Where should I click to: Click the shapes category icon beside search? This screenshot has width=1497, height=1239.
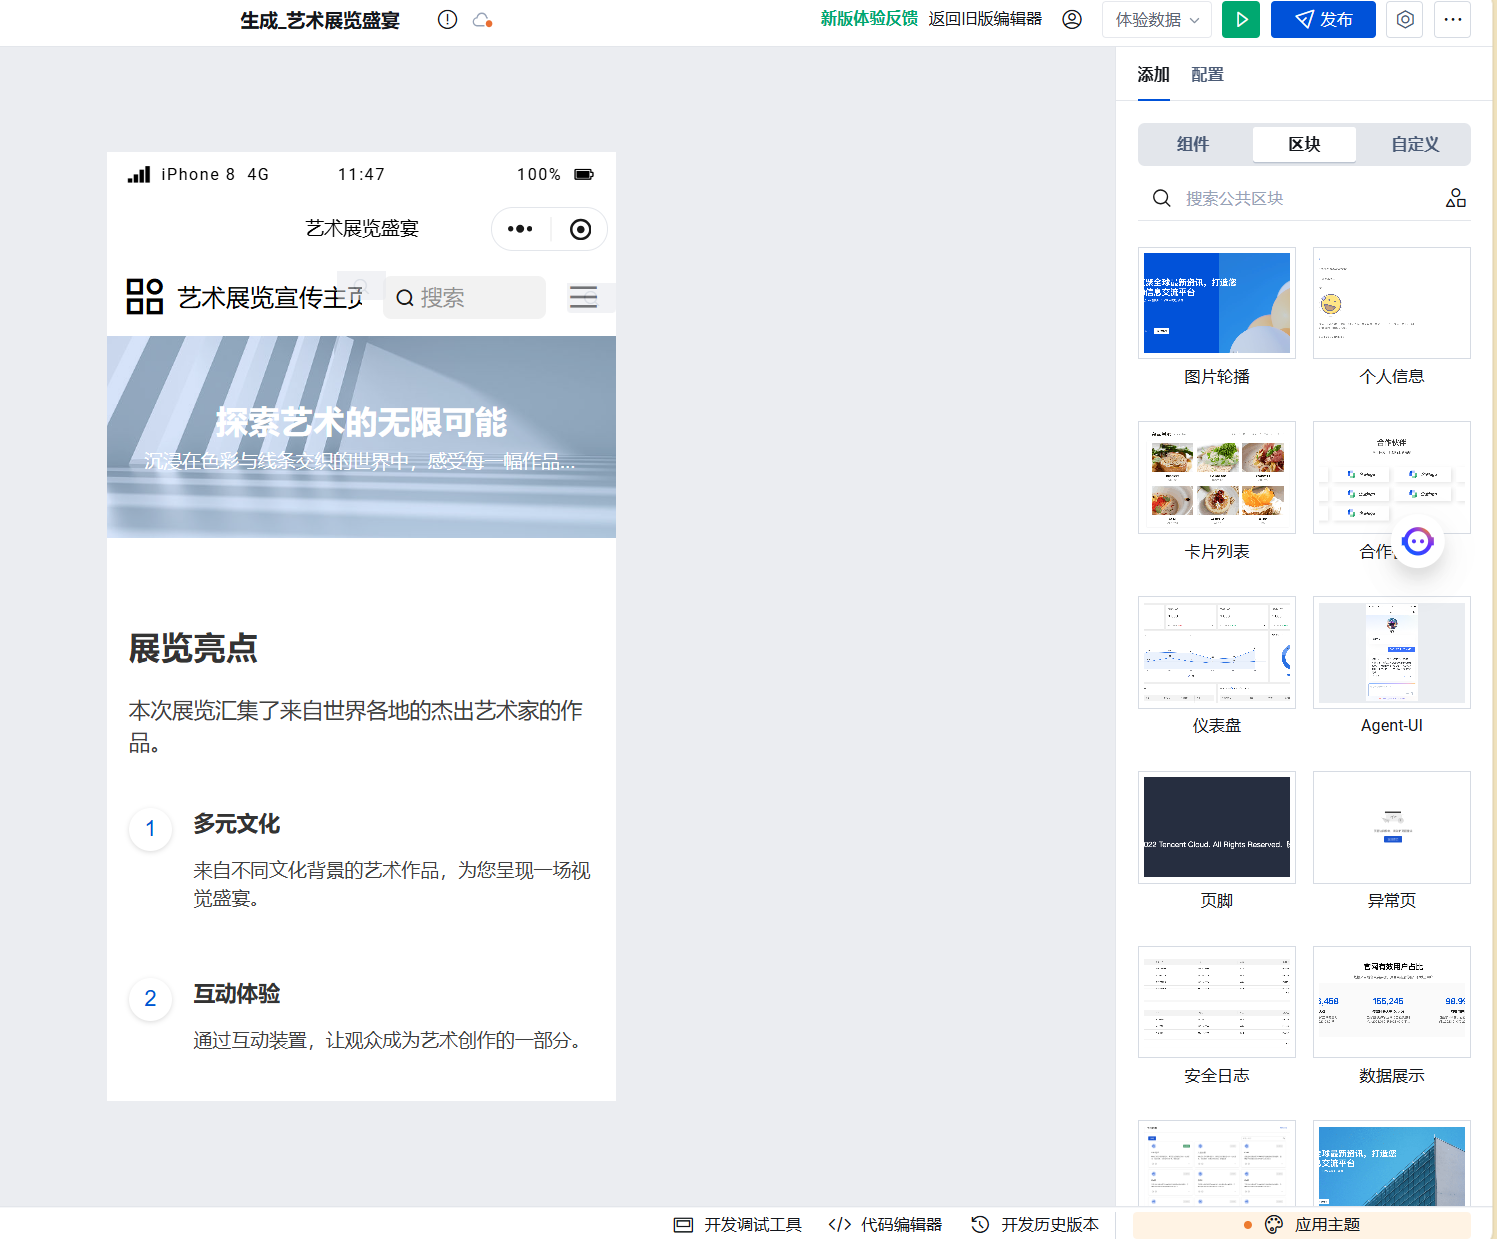pos(1455,198)
